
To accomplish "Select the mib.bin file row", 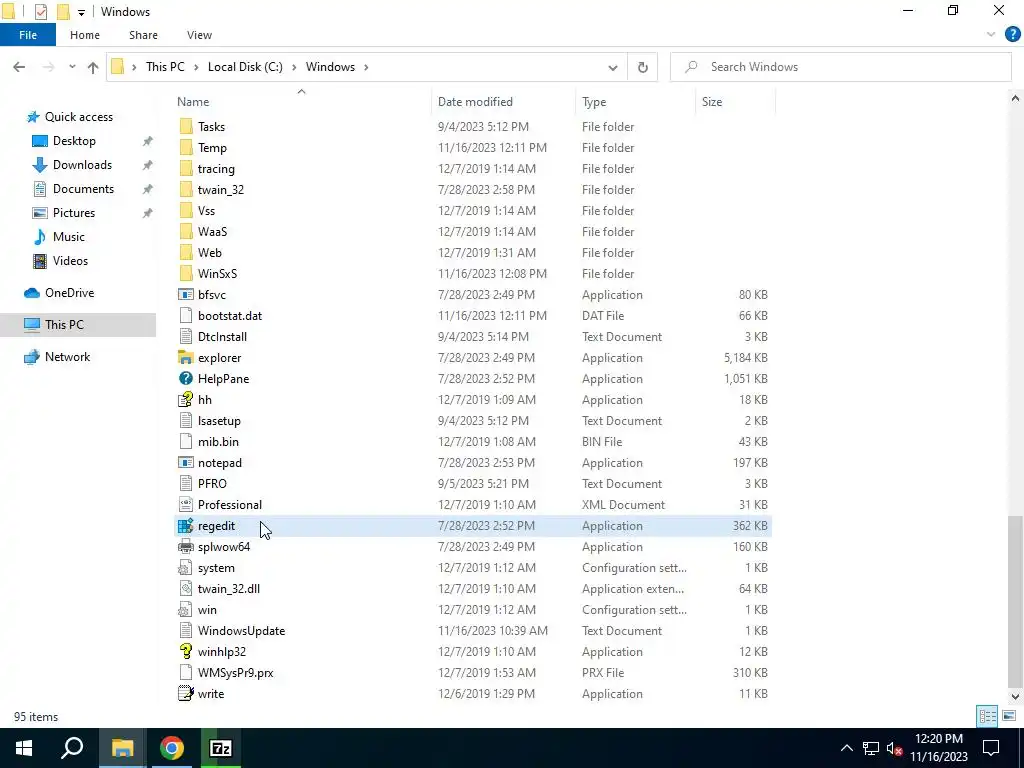I will pyautogui.click(x=474, y=442).
